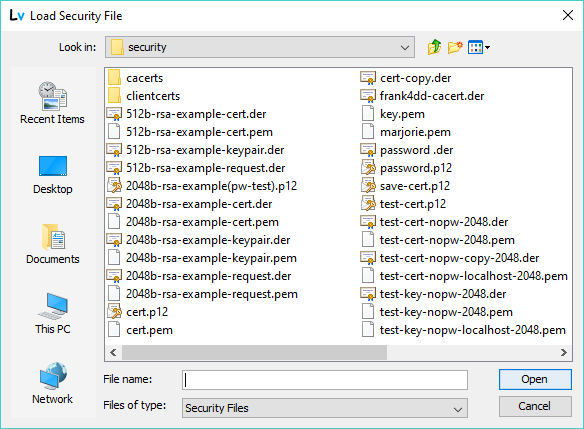
Task: Select the test-cert-nopw-2048.der file name
Action: click(444, 222)
